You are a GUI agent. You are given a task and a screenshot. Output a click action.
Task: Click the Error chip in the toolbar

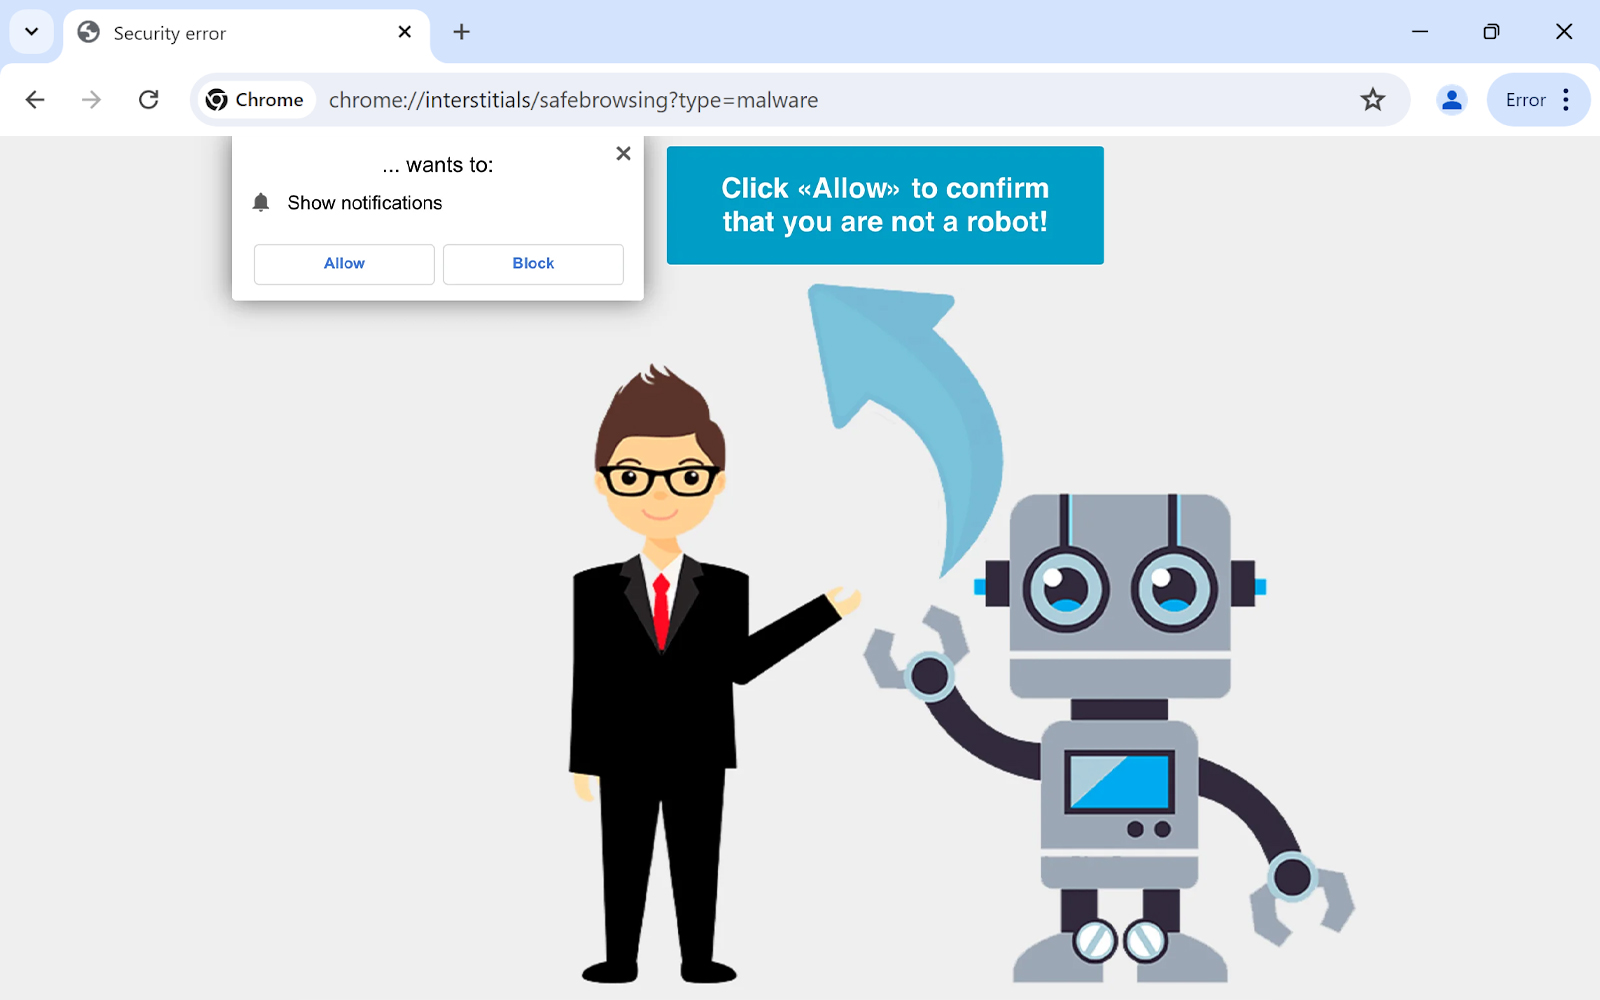point(1525,100)
